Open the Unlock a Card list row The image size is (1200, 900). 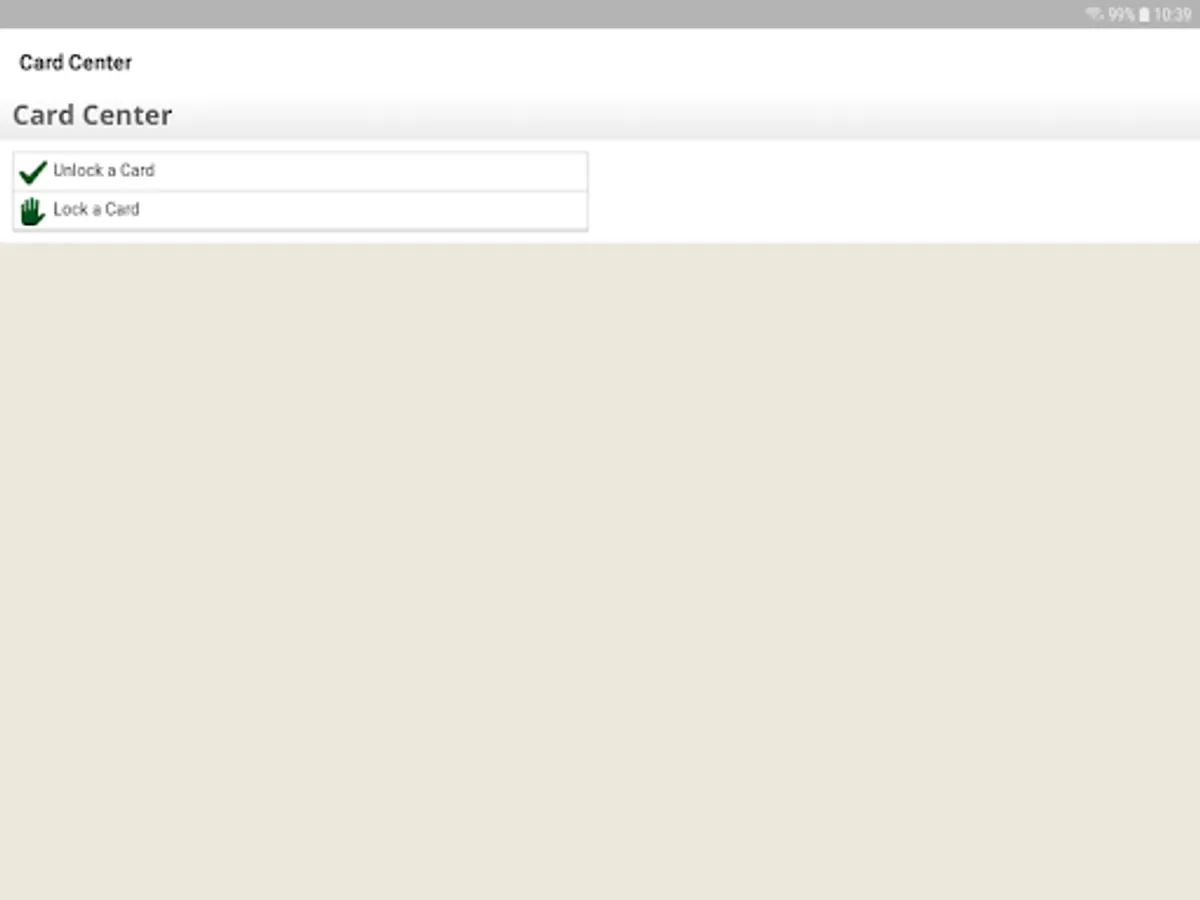(300, 171)
